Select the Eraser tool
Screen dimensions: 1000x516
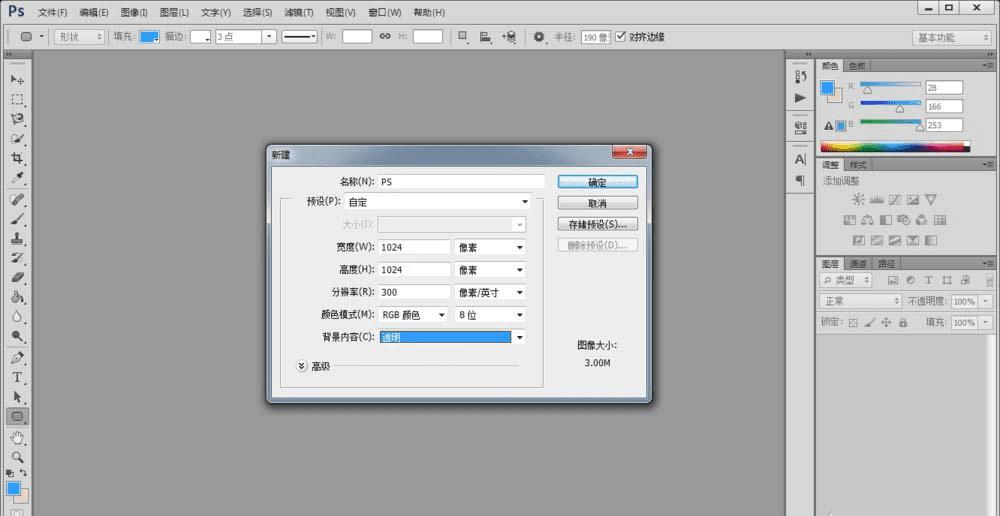[17, 277]
